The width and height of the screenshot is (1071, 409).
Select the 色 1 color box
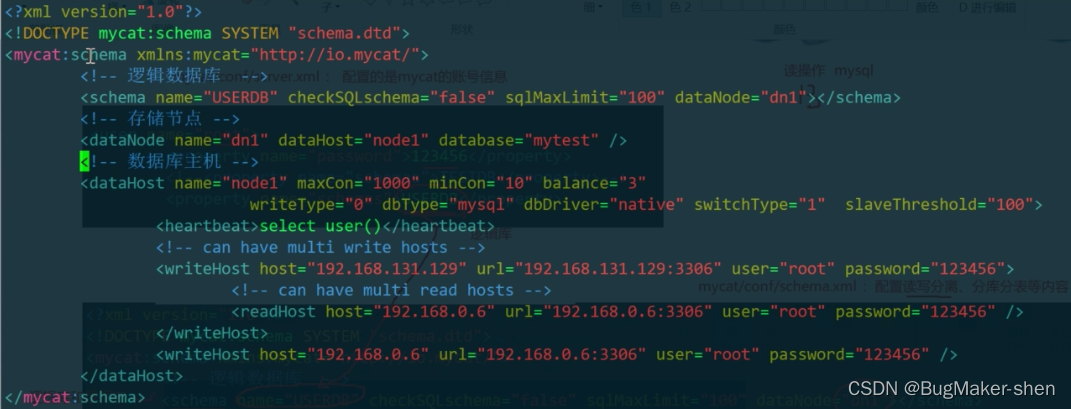(640, 8)
